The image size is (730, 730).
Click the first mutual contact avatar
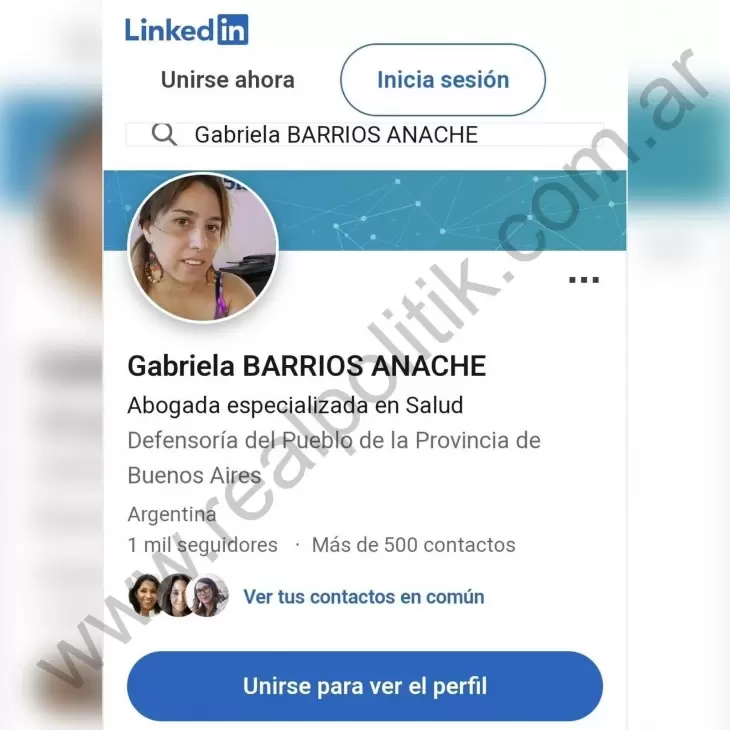point(145,595)
